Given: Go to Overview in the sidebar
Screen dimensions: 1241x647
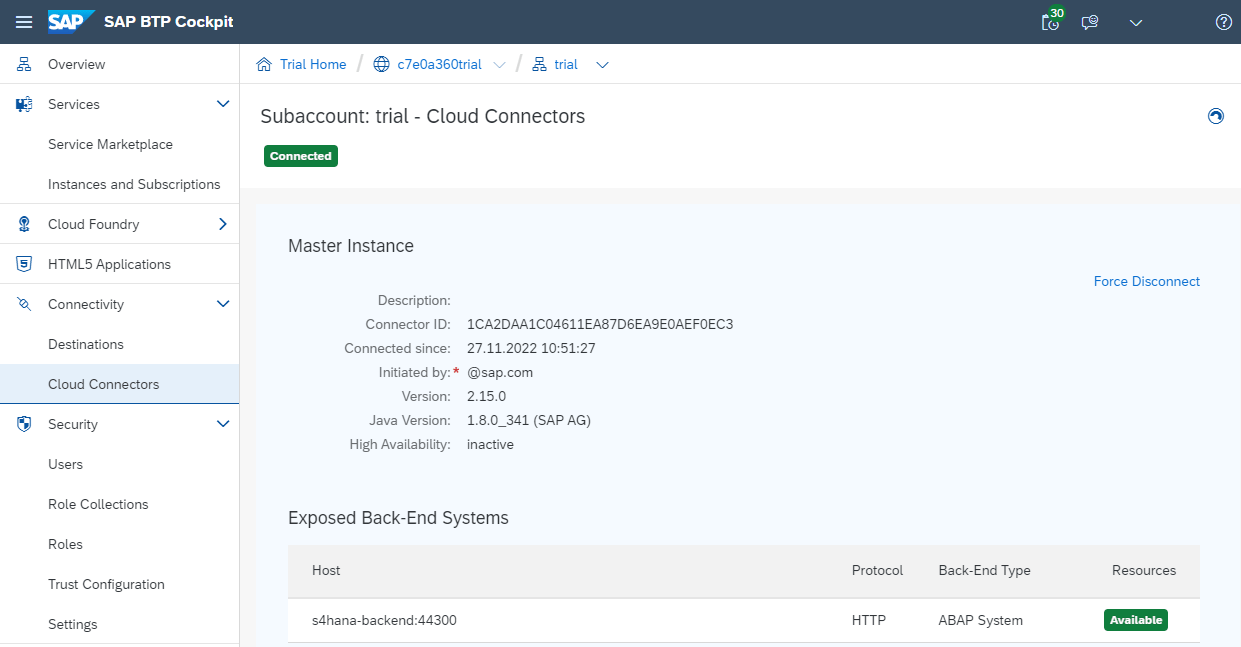Looking at the screenshot, I should pyautogui.click(x=76, y=64).
